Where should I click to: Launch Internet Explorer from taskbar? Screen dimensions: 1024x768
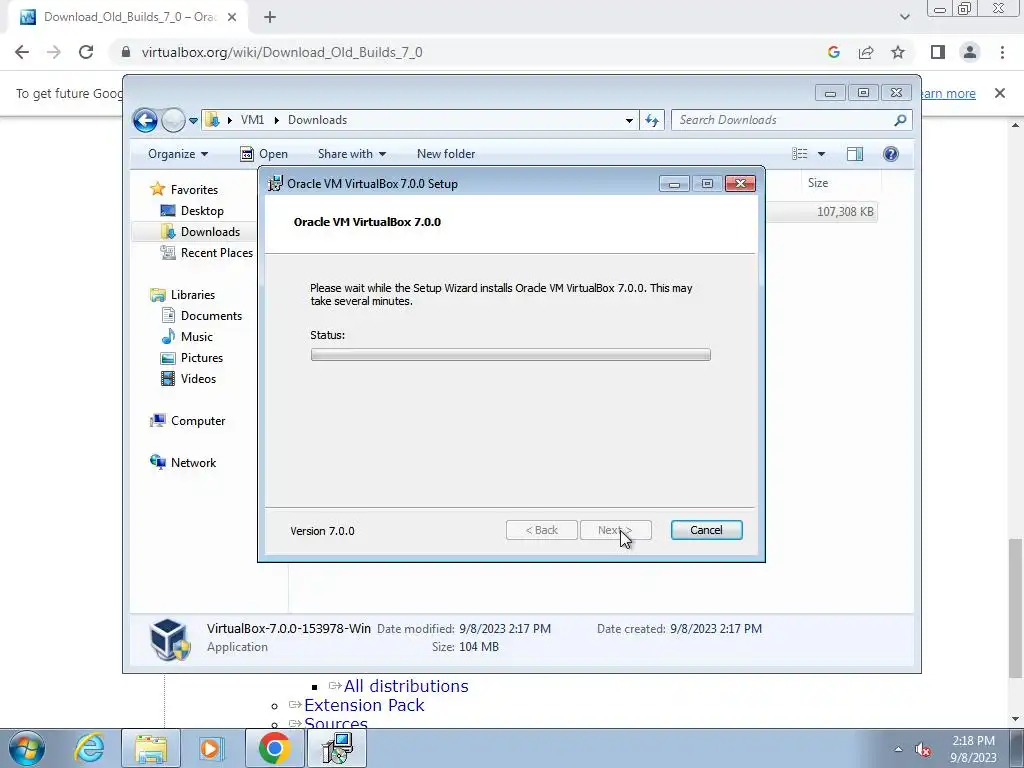point(89,748)
